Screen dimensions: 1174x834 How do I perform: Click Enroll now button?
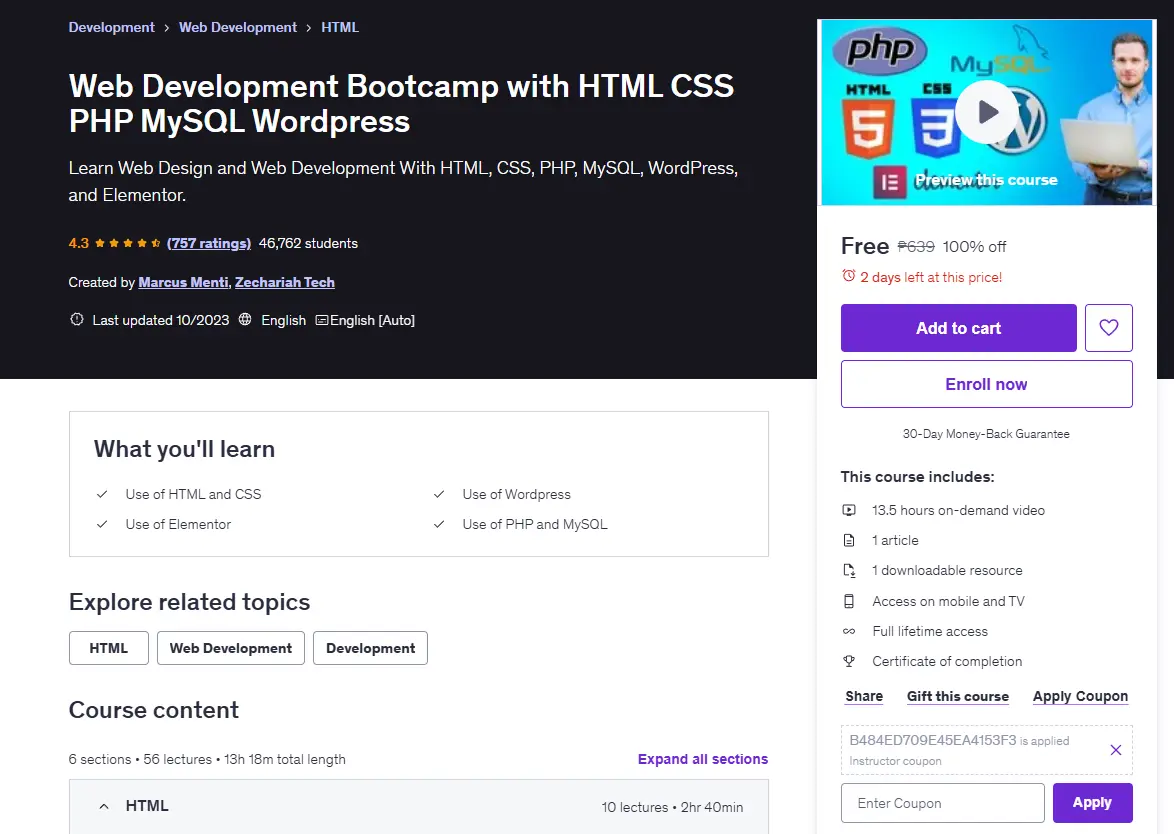[x=986, y=384]
